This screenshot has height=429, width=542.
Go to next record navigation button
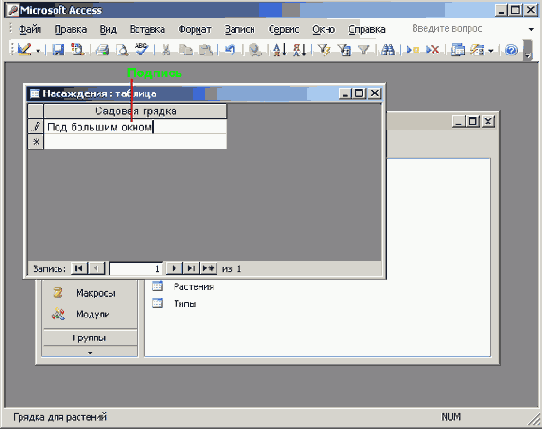[174, 268]
